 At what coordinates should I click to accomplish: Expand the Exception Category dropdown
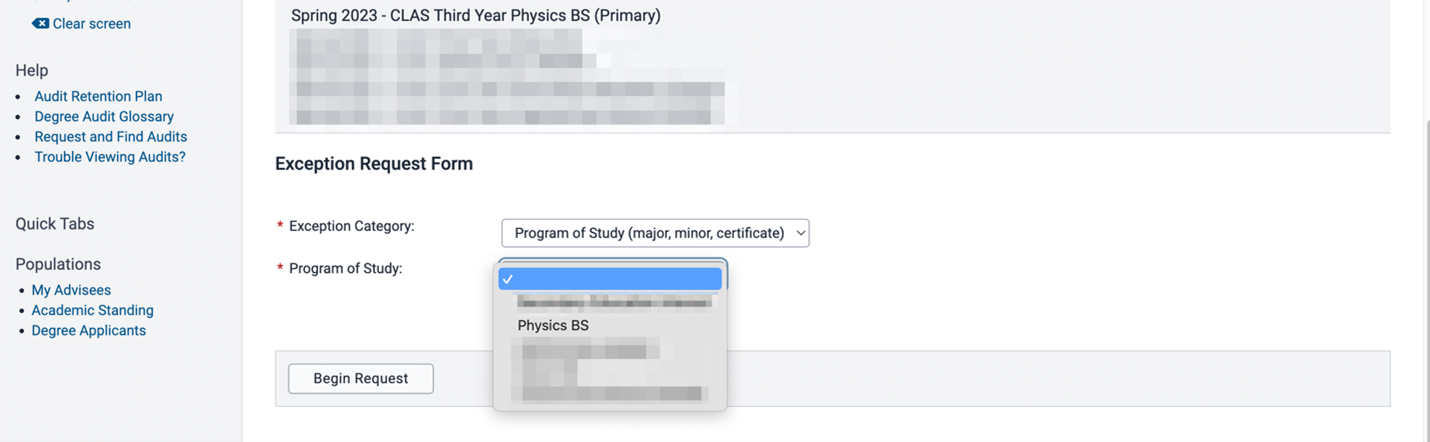coord(655,233)
